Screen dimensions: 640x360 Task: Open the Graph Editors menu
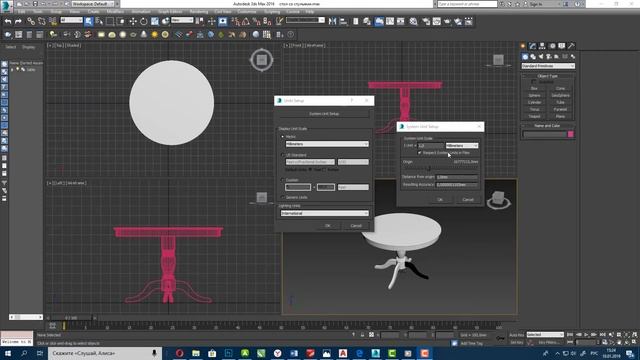(x=170, y=12)
